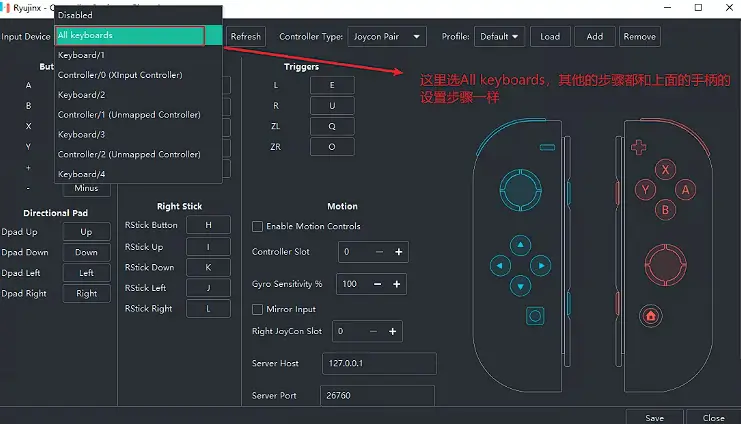This screenshot has width=741, height=424.
Task: Click the X button on Joycon image
Action: click(665, 170)
